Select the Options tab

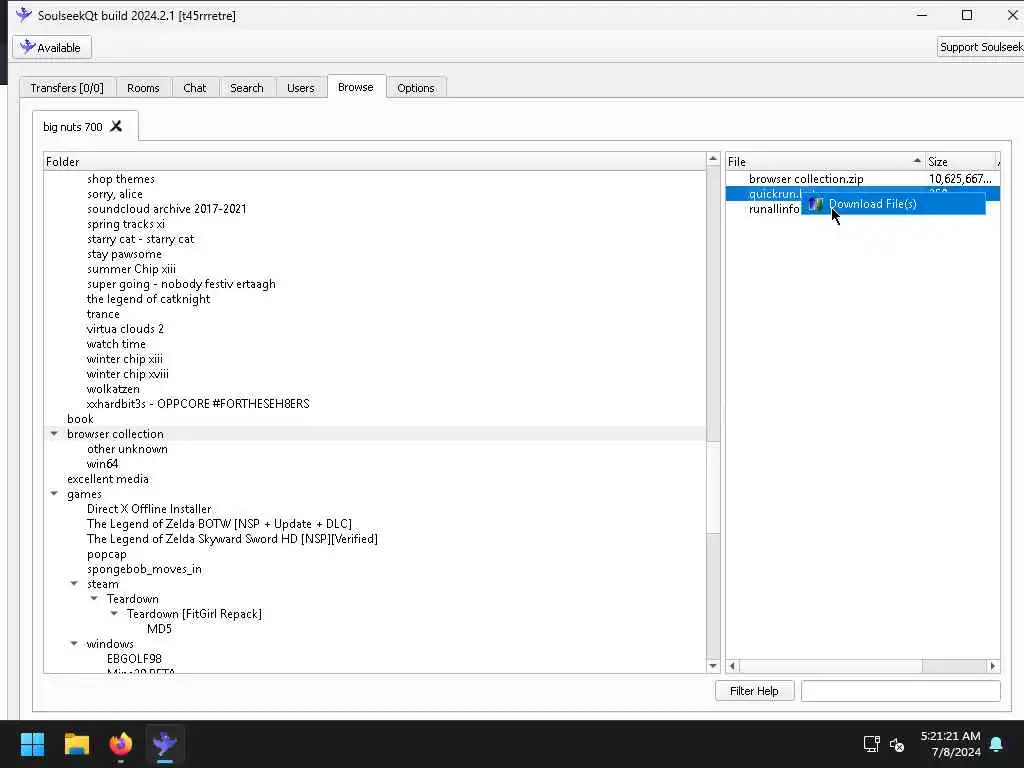coord(415,88)
